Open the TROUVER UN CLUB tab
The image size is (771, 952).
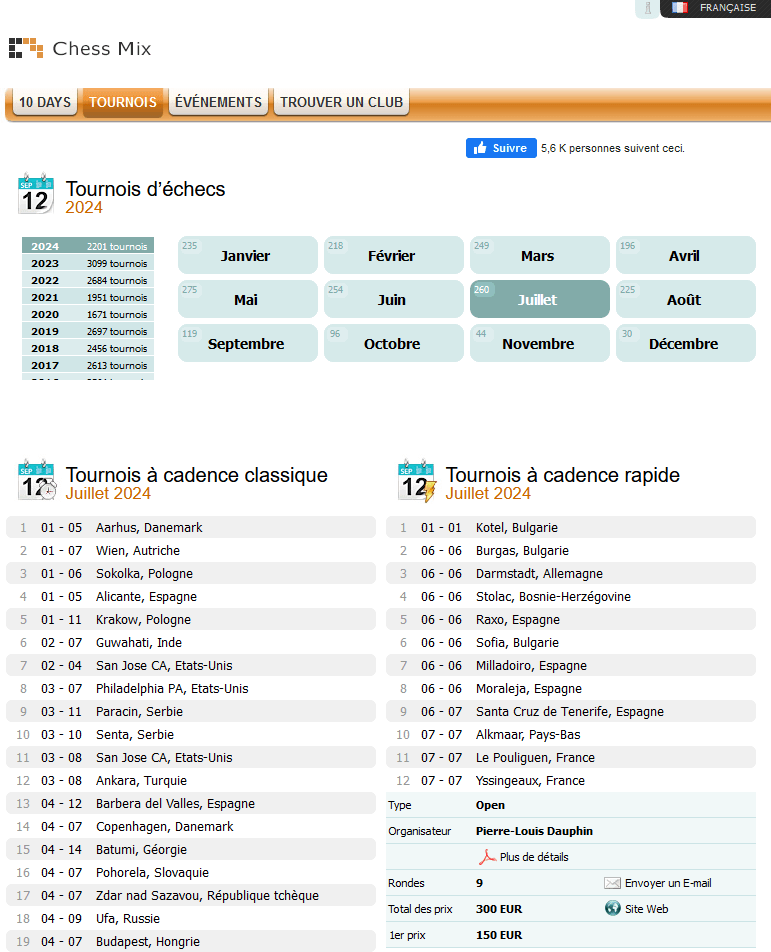341,102
